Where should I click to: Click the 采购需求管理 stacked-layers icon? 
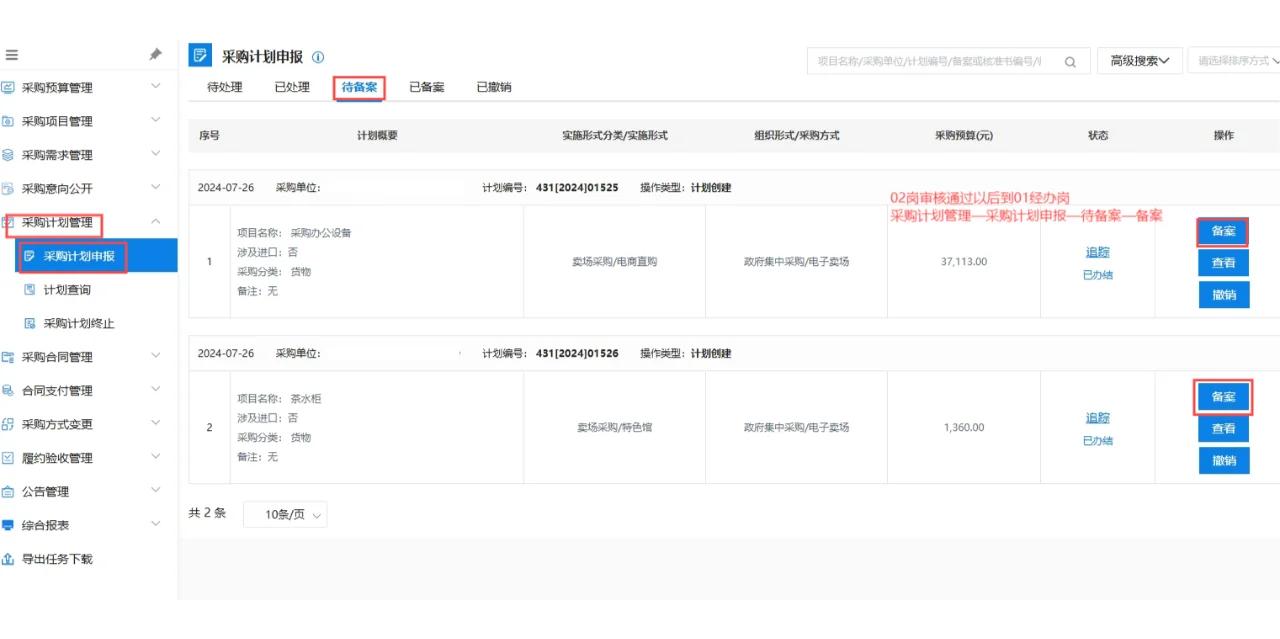8,155
